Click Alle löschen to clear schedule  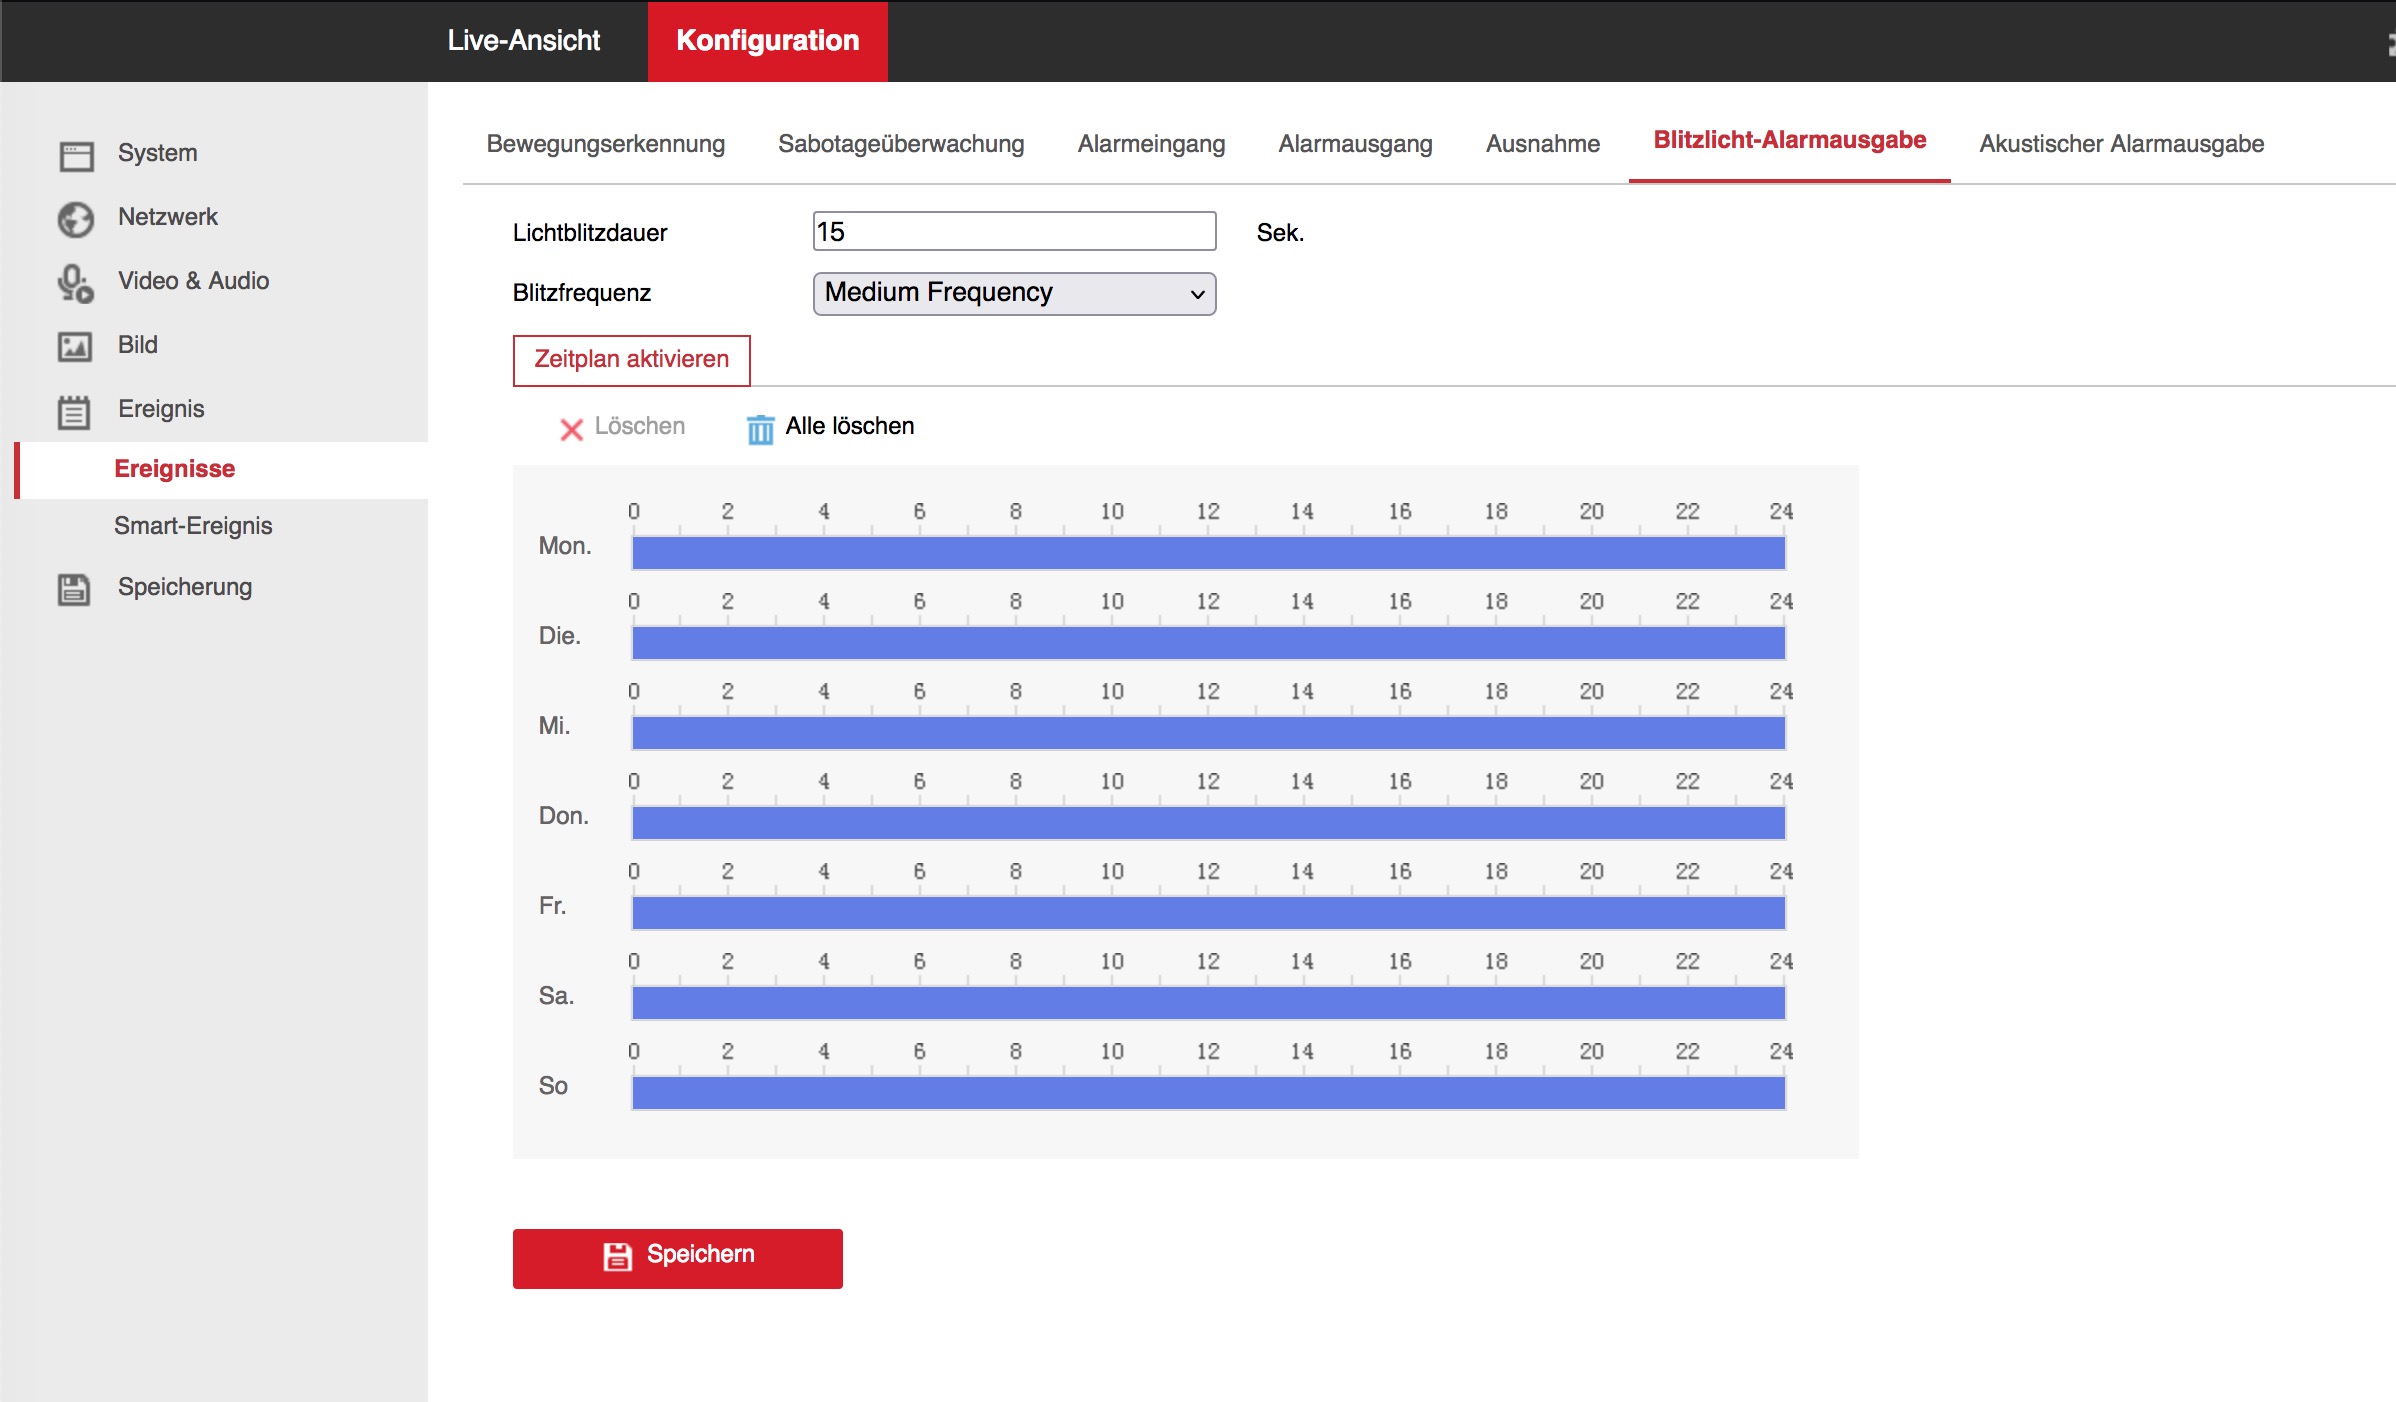click(849, 426)
